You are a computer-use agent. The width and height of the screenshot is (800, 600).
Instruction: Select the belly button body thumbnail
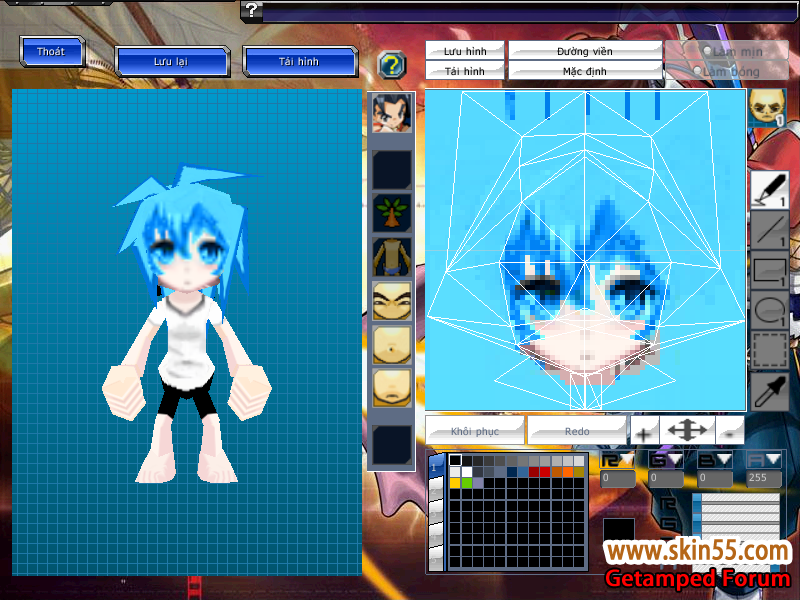pyautogui.click(x=391, y=345)
